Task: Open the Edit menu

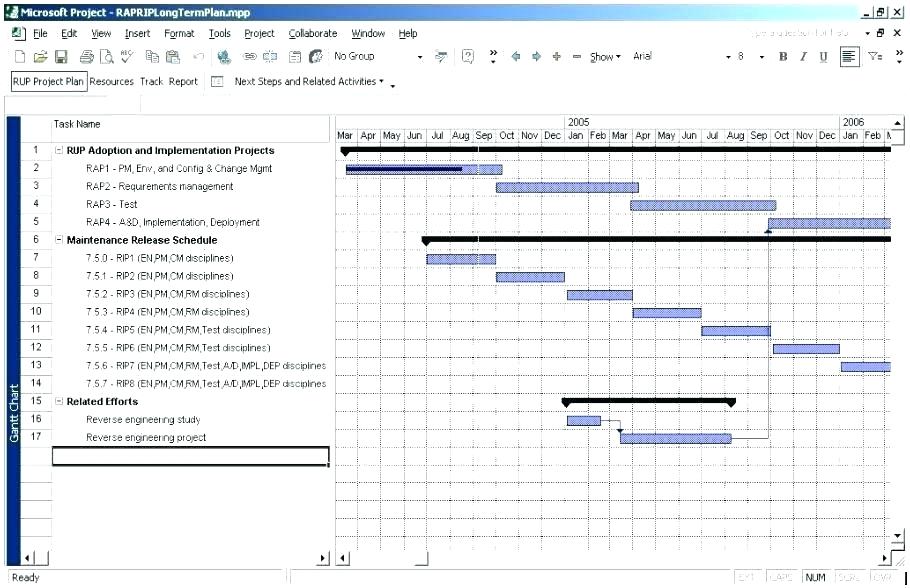Action: tap(69, 34)
